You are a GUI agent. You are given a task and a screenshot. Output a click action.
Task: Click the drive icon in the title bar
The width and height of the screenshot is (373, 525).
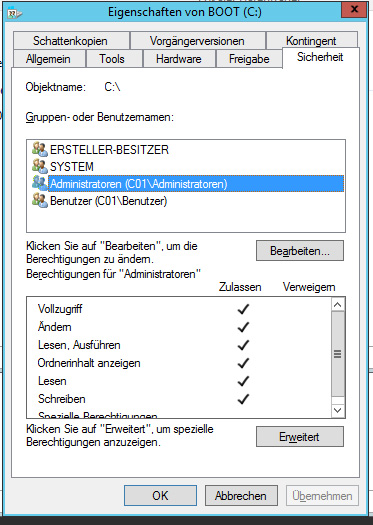point(15,13)
